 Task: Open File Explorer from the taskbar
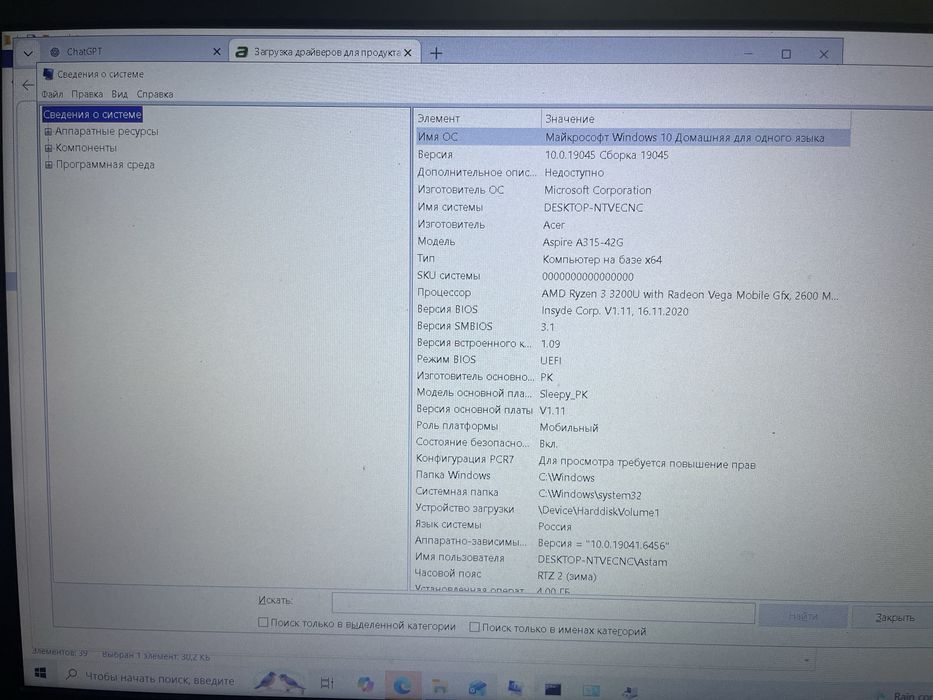pyautogui.click(x=440, y=686)
